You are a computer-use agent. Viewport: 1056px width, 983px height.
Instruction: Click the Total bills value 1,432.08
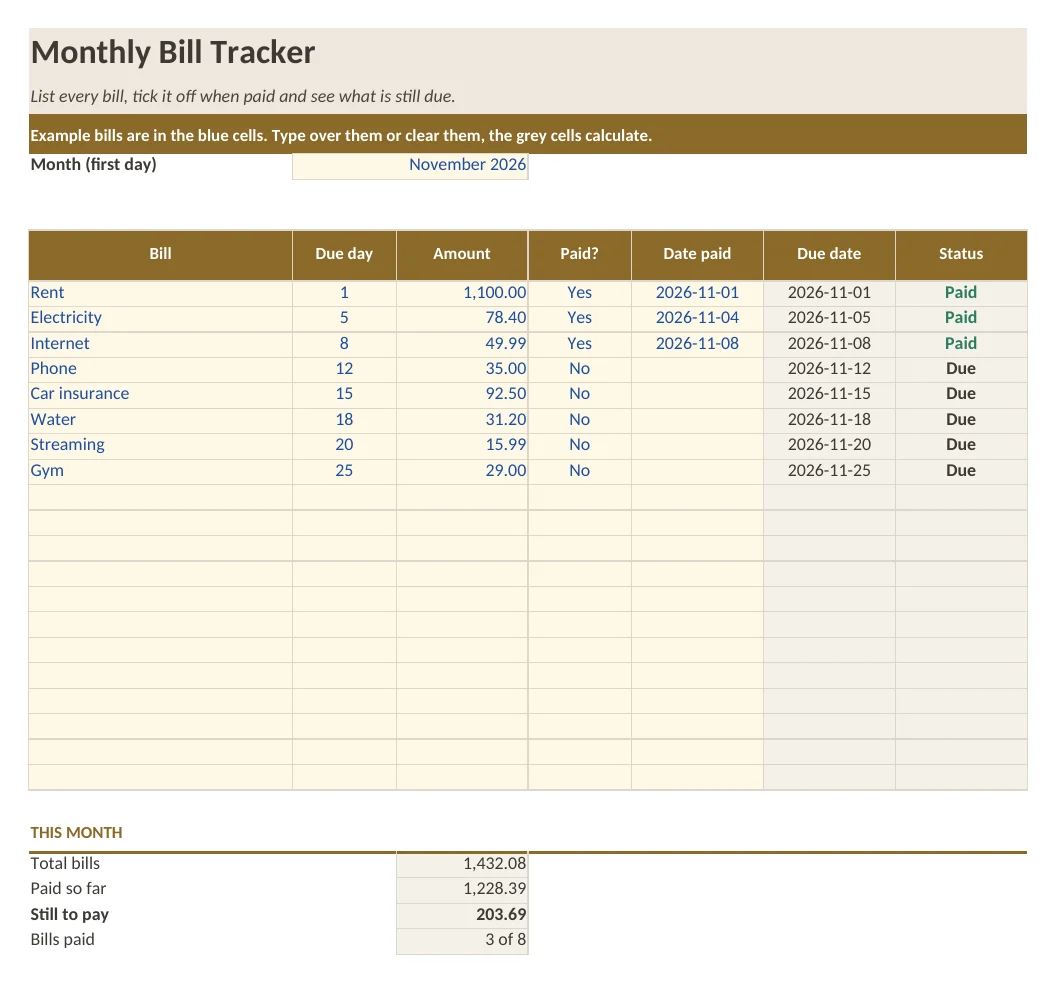[462, 865]
